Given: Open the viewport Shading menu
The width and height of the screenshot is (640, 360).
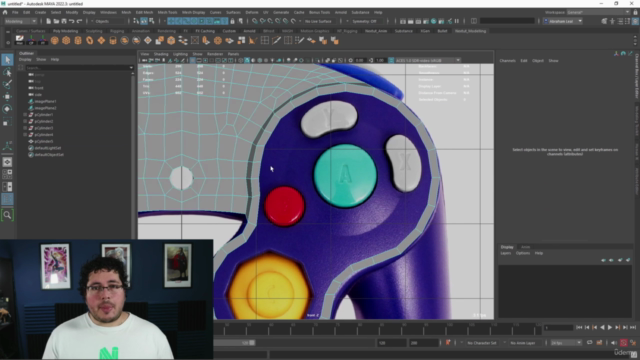Looking at the screenshot, I should (161, 54).
